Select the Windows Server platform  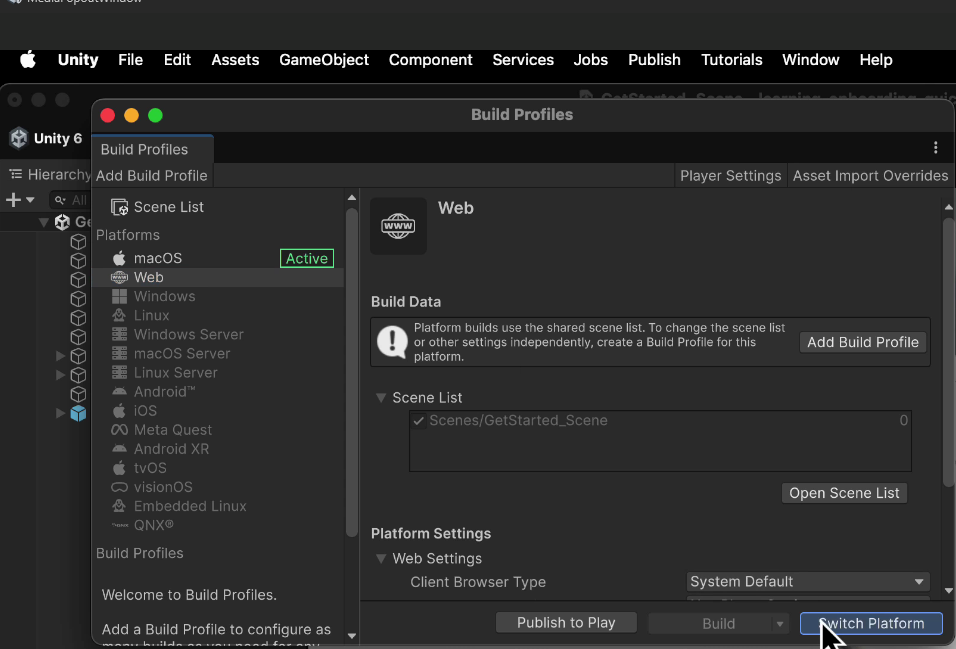(218, 334)
